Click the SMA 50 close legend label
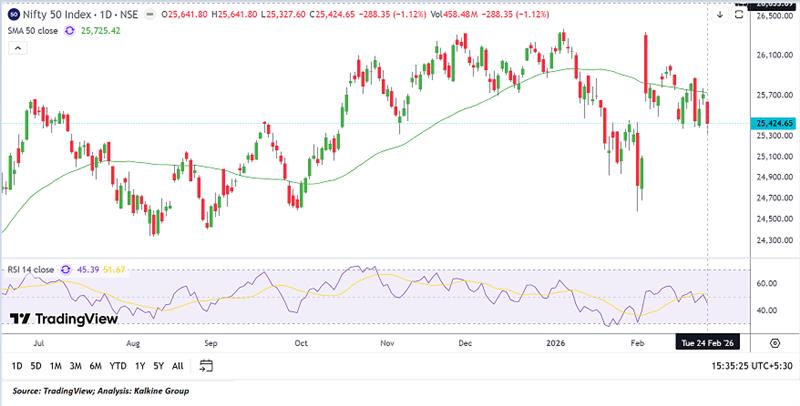The image size is (800, 406). pyautogui.click(x=32, y=31)
